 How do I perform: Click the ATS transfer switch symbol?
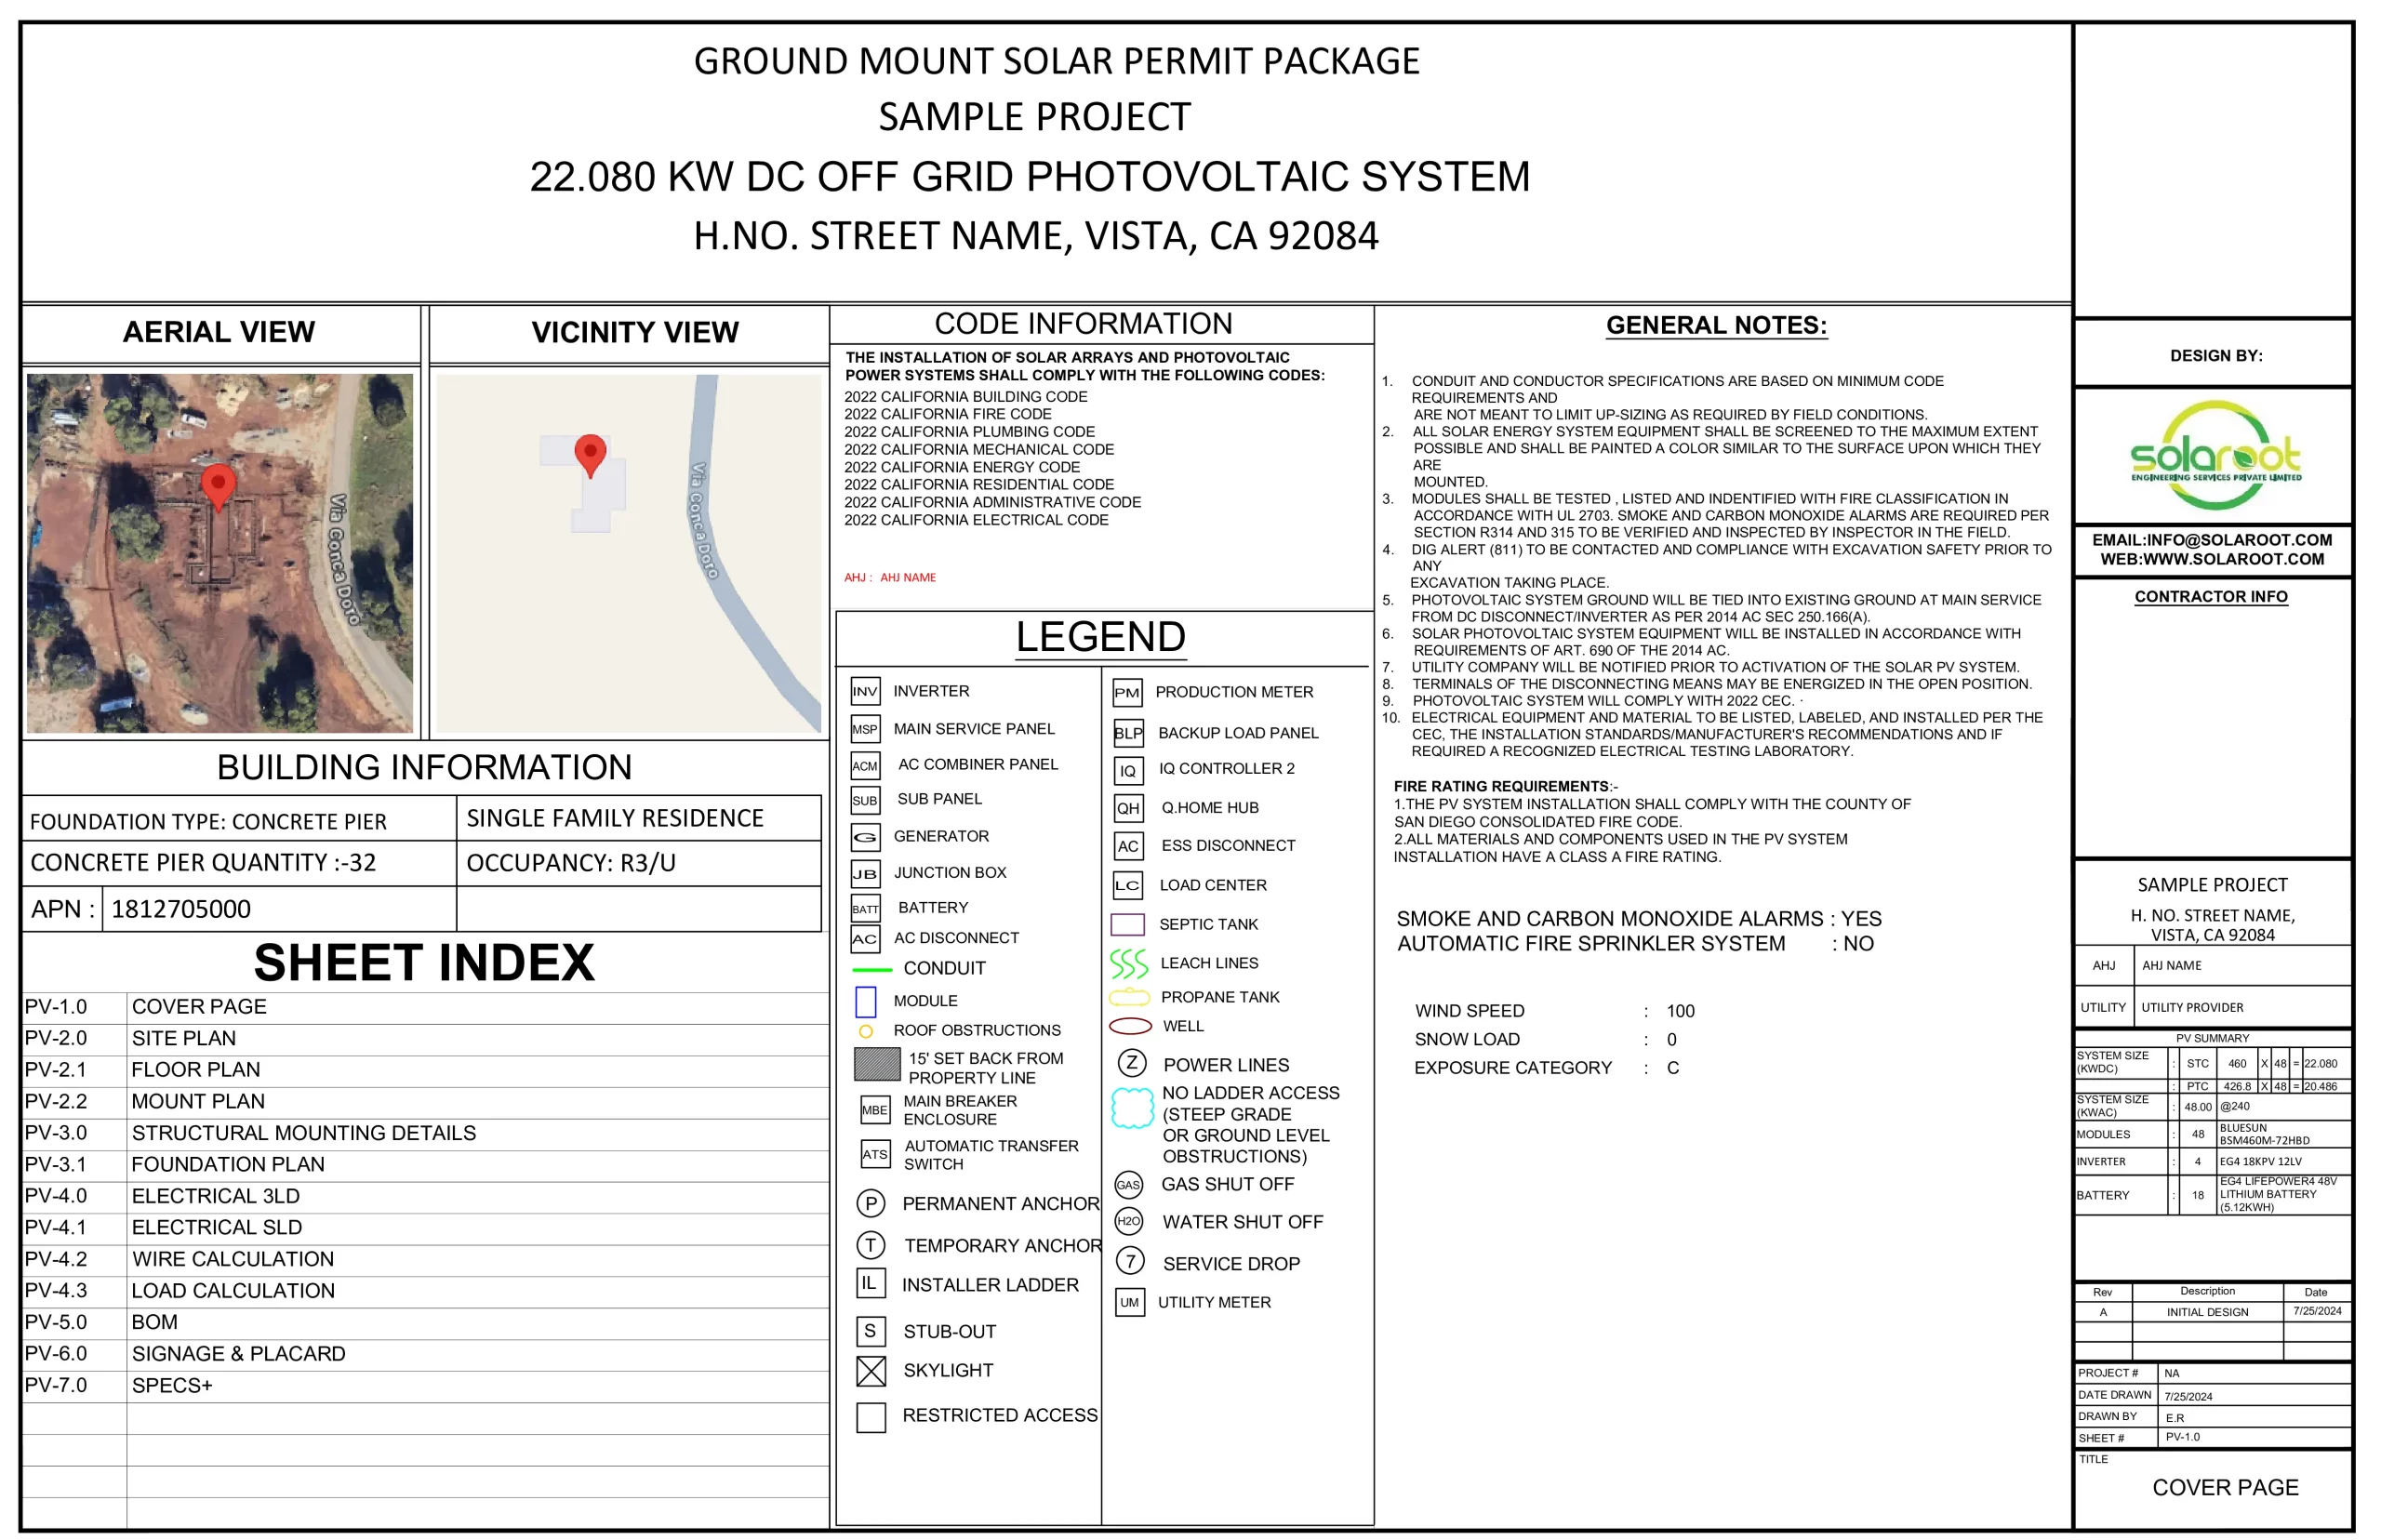(874, 1154)
